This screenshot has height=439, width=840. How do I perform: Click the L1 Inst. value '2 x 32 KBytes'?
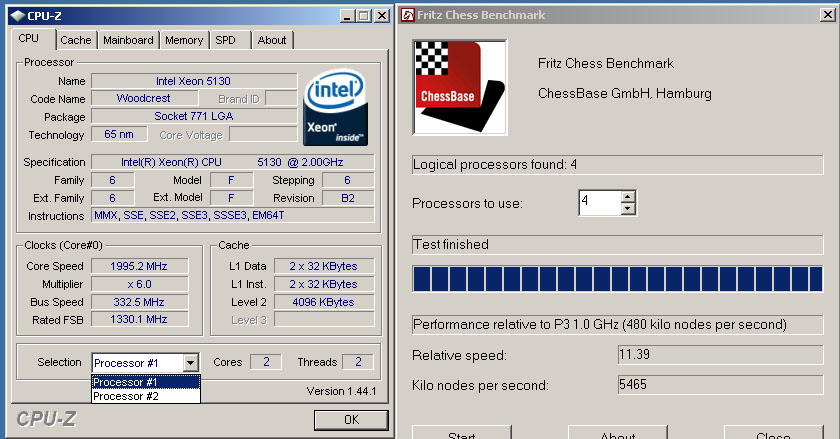coord(324,284)
